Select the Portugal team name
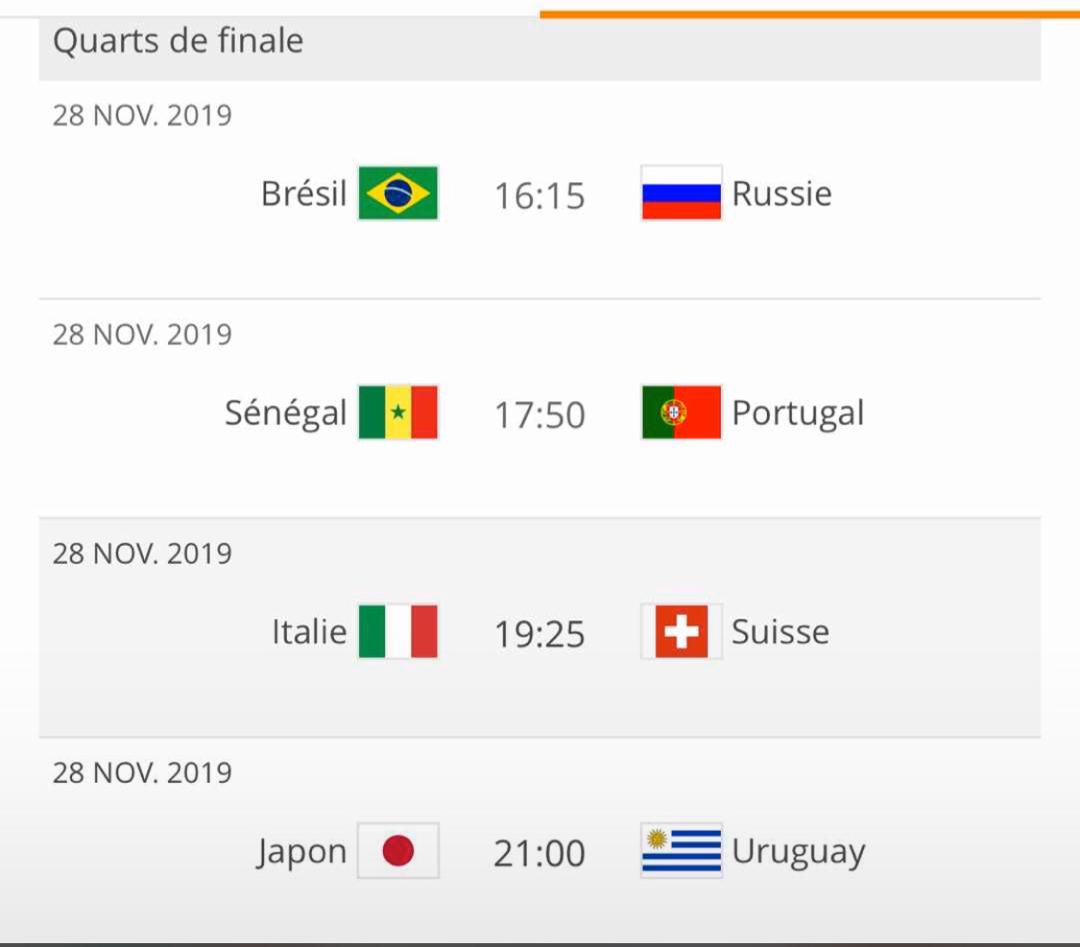This screenshot has height=947, width=1080. pos(798,413)
